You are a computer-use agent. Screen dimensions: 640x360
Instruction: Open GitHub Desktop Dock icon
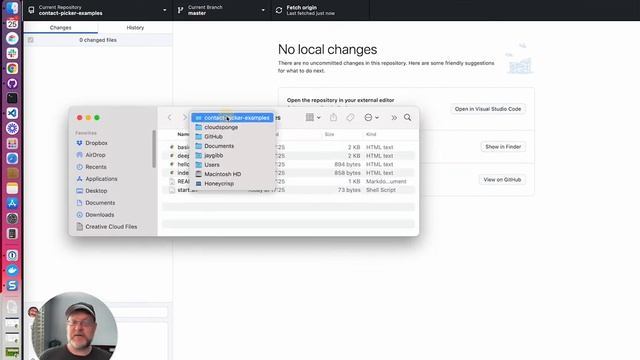coord(12,83)
